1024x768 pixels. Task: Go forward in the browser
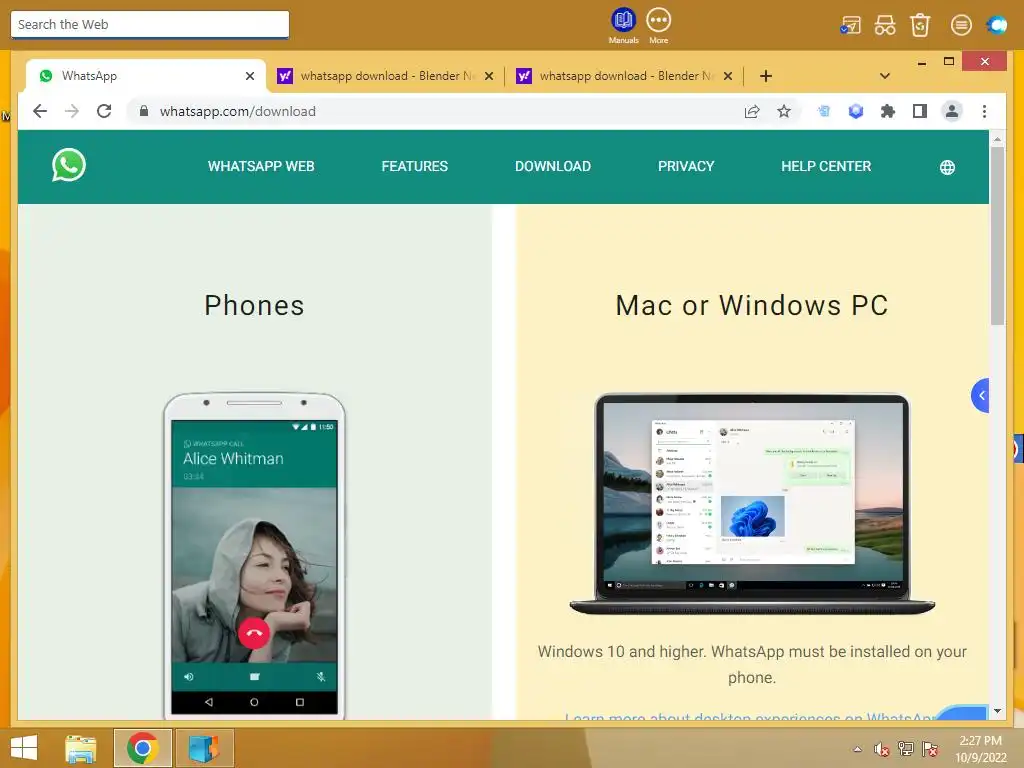(x=72, y=111)
